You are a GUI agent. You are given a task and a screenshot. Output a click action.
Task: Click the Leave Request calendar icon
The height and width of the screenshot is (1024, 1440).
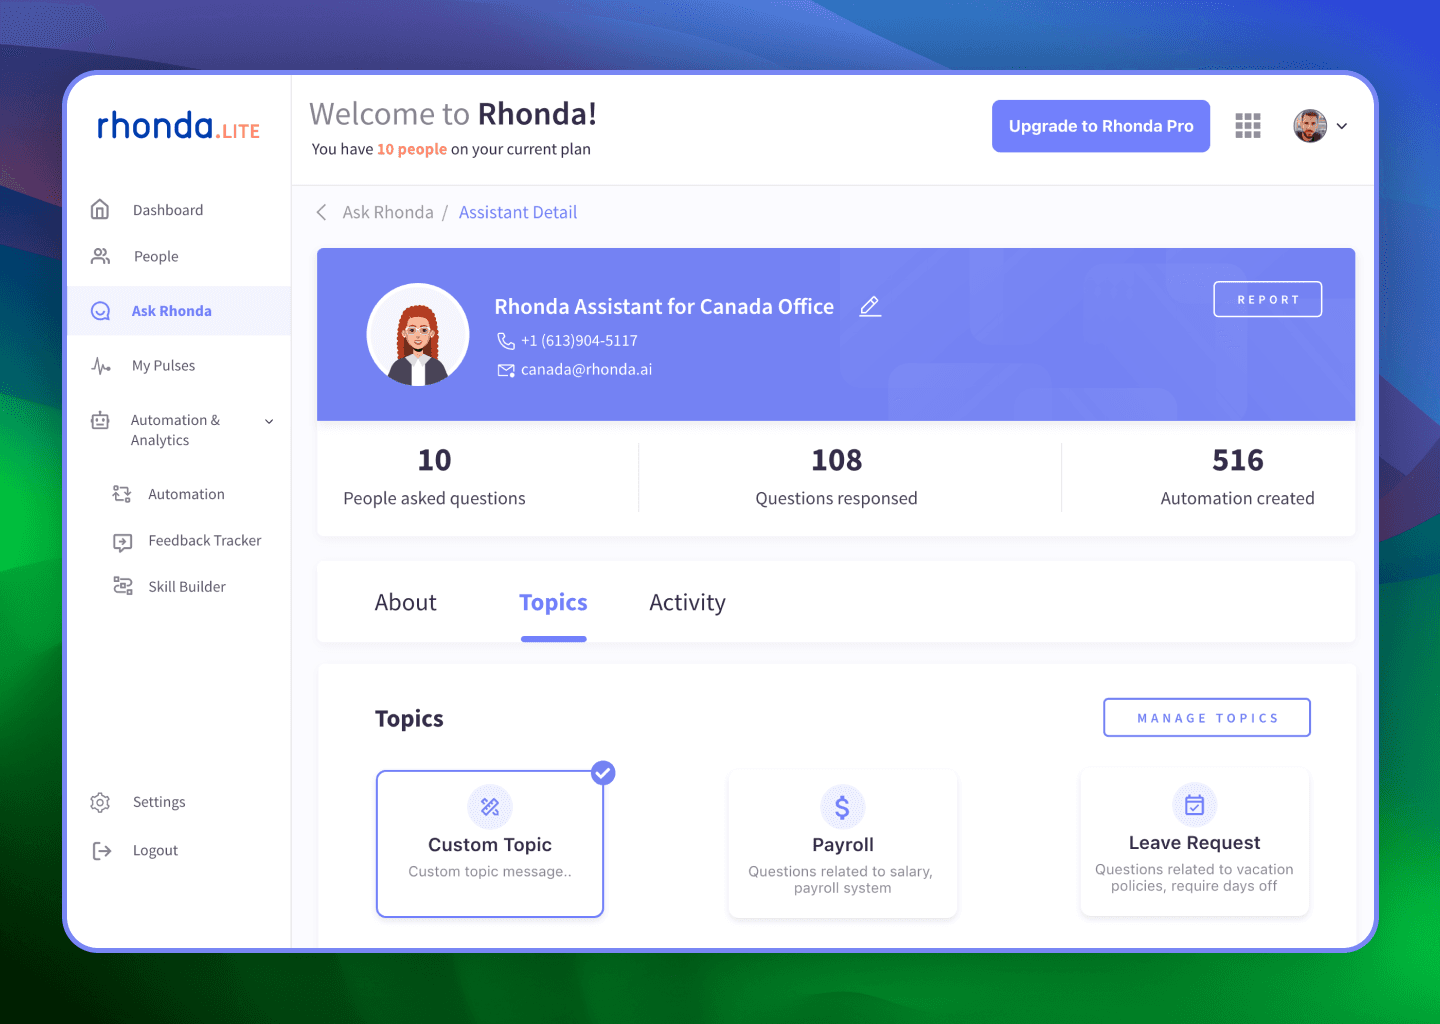click(1194, 804)
